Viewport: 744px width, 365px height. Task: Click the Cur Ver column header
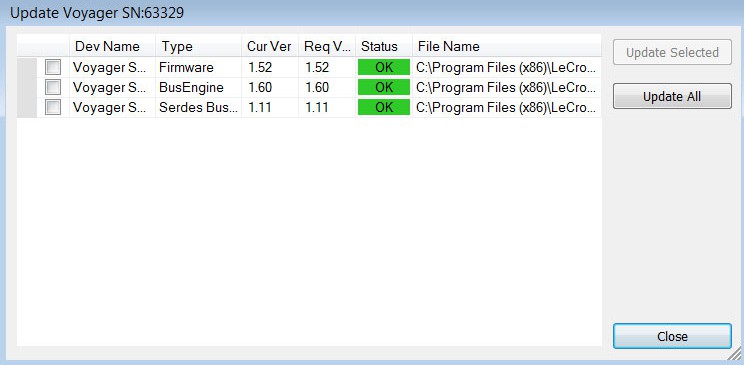pyautogui.click(x=270, y=47)
